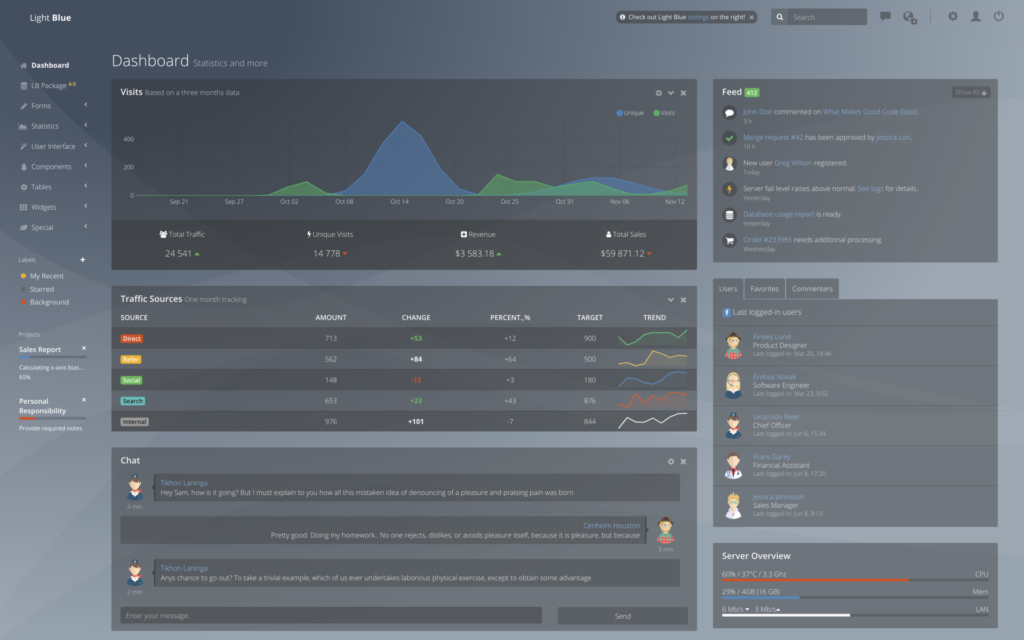The height and width of the screenshot is (640, 1024).
Task: Click the plus icon to add a label
Action: coord(83,260)
